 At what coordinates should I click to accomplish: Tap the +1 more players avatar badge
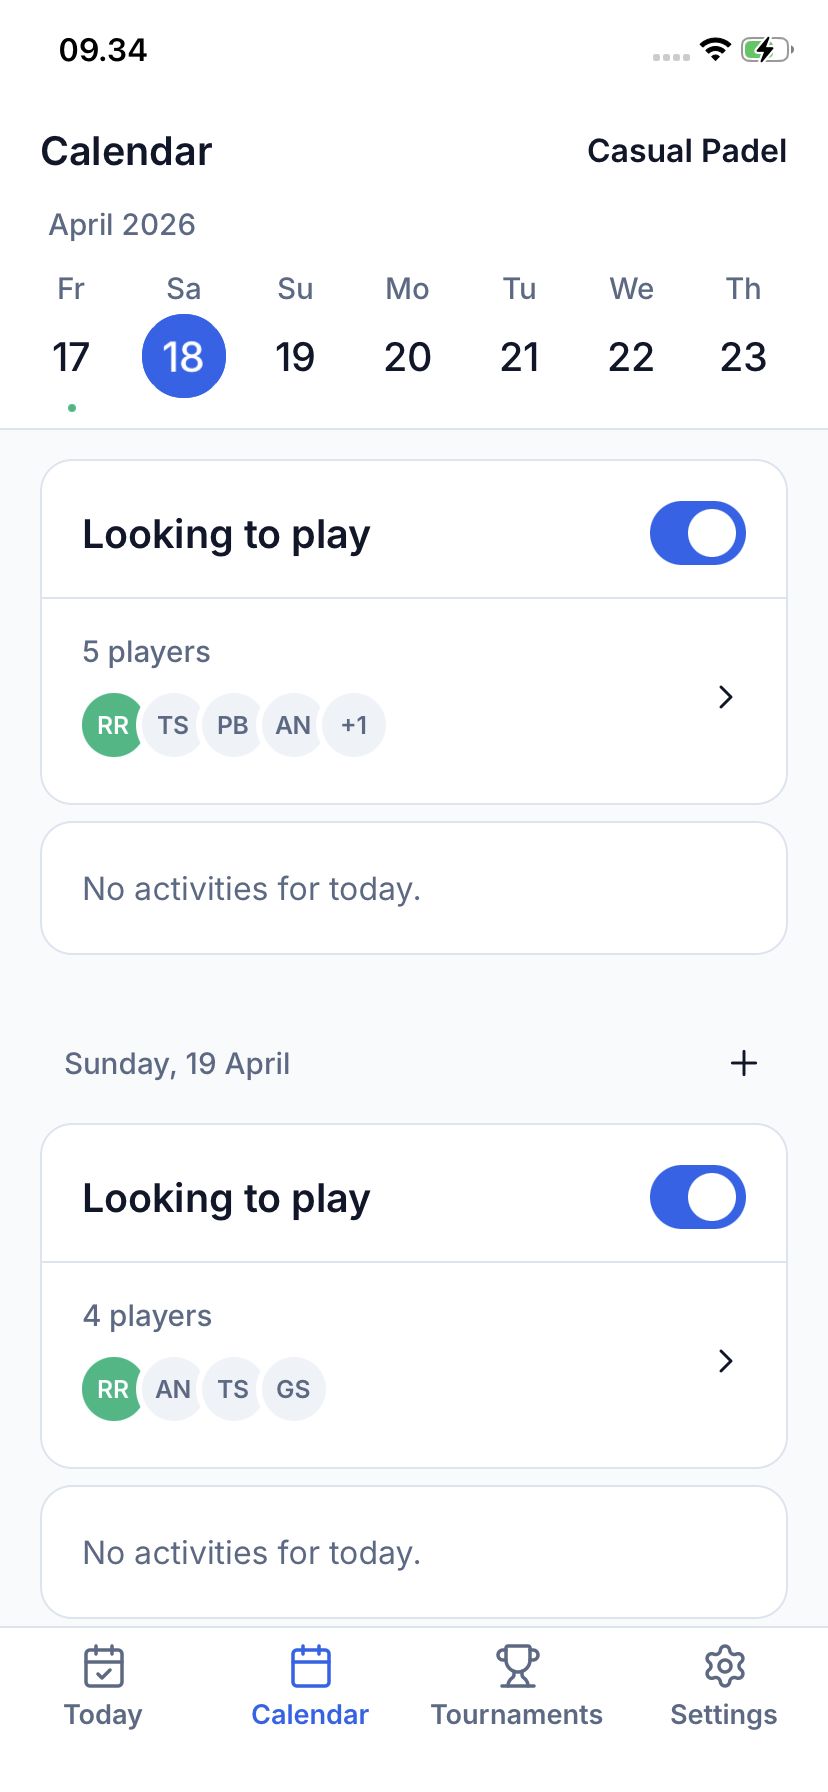pyautogui.click(x=355, y=725)
